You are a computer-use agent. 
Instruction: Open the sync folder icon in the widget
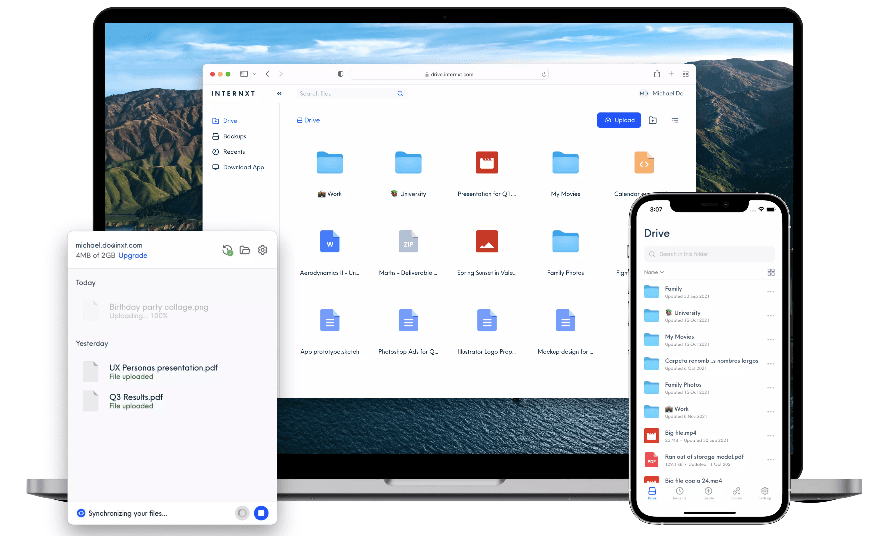245,250
